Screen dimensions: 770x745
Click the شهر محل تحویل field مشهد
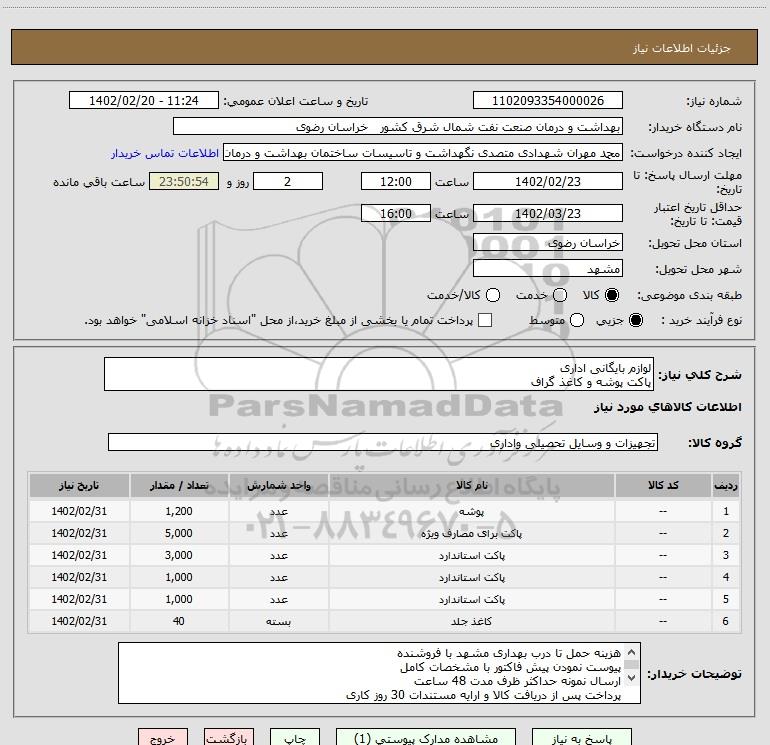548,268
